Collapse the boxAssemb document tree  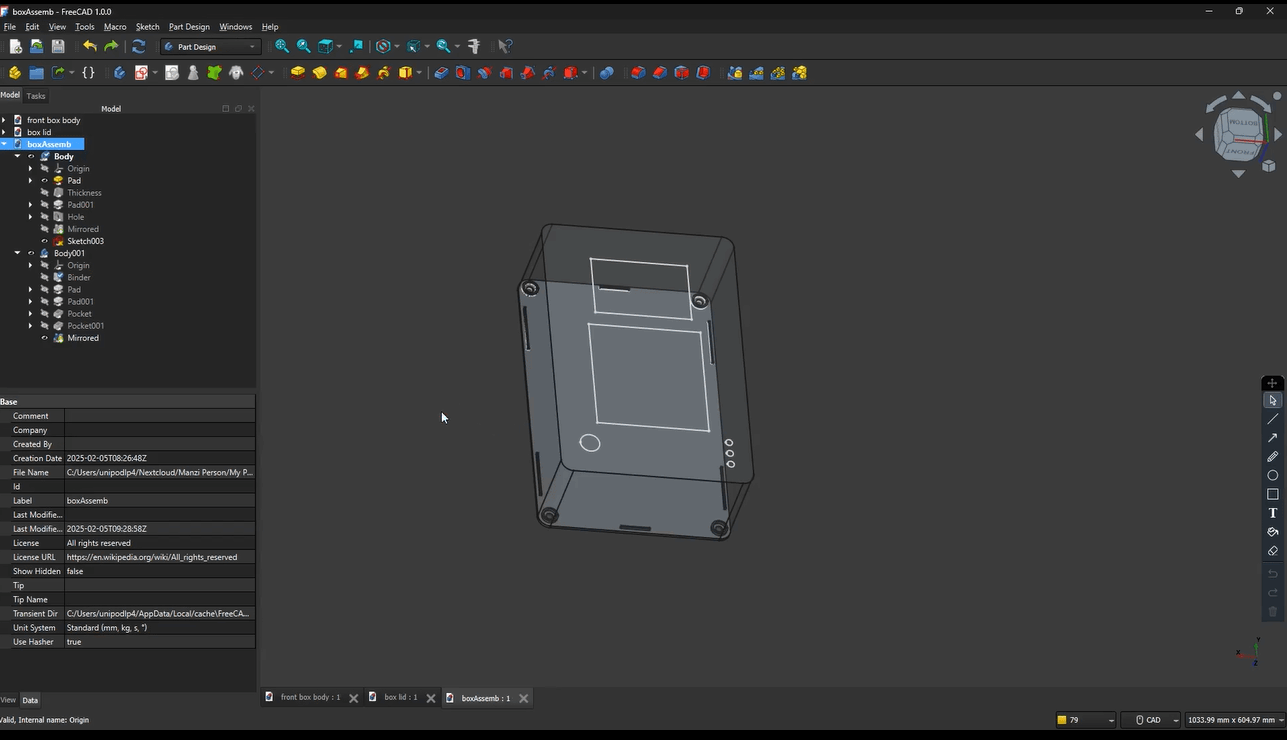tap(4, 144)
